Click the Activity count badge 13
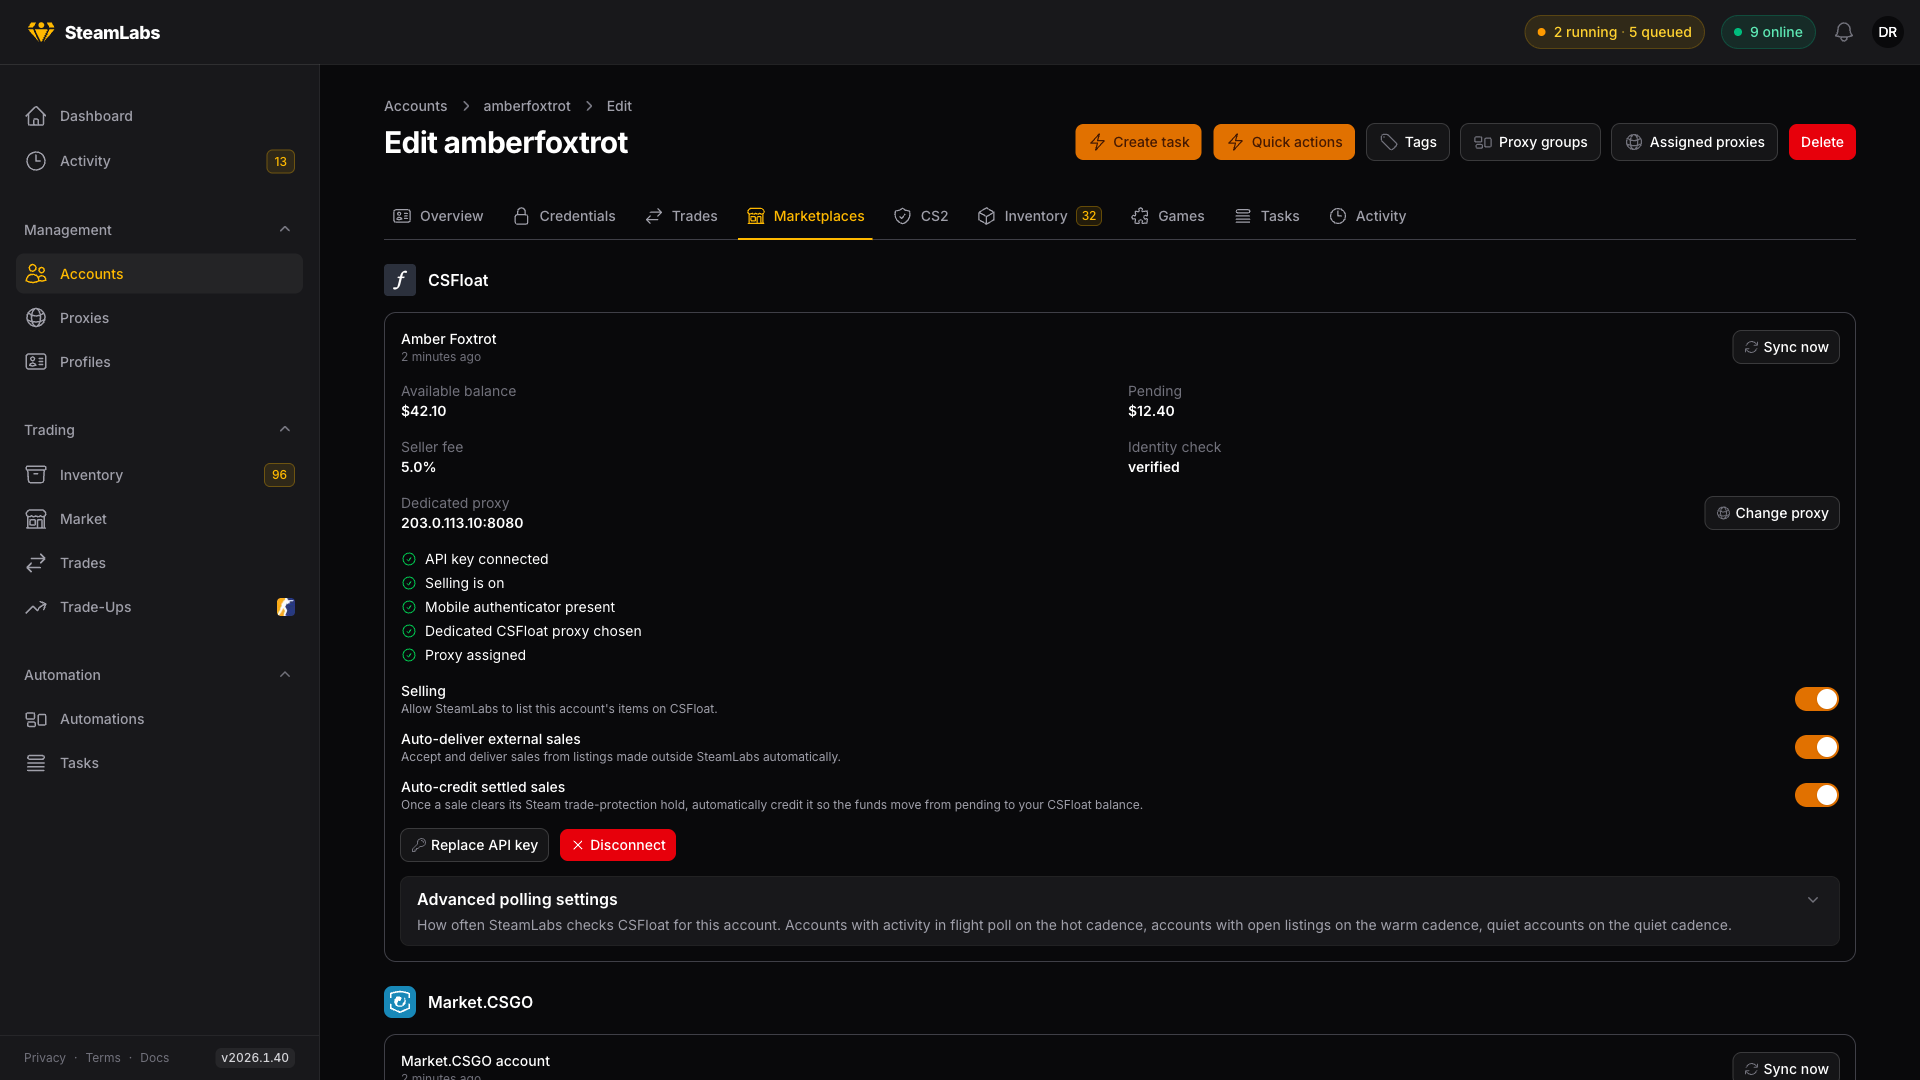Screen dimensions: 1920x1080 pyautogui.click(x=280, y=161)
